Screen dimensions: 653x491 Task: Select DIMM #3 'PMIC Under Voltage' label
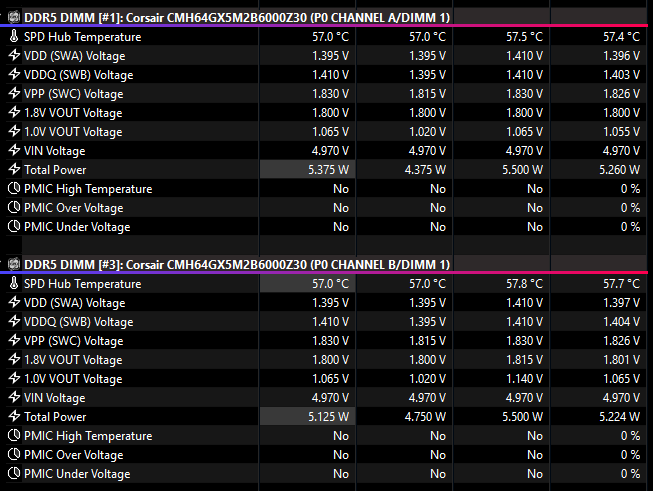(77, 474)
